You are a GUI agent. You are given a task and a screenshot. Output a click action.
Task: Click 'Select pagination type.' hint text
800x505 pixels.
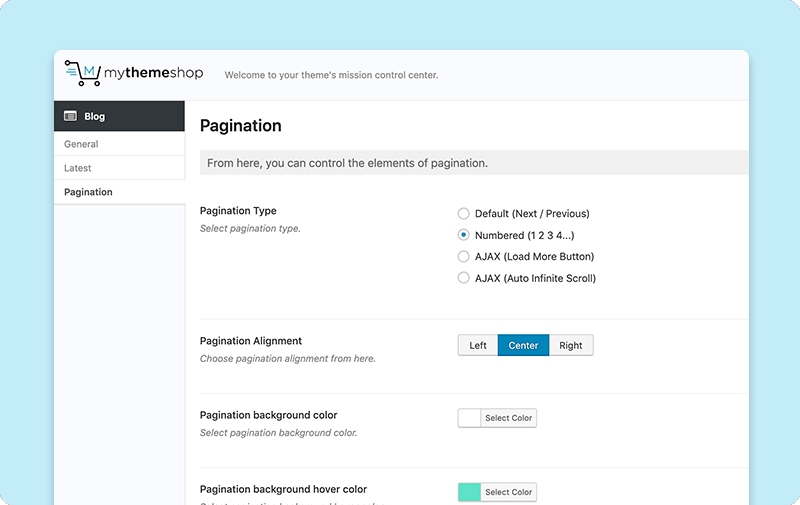click(x=250, y=229)
